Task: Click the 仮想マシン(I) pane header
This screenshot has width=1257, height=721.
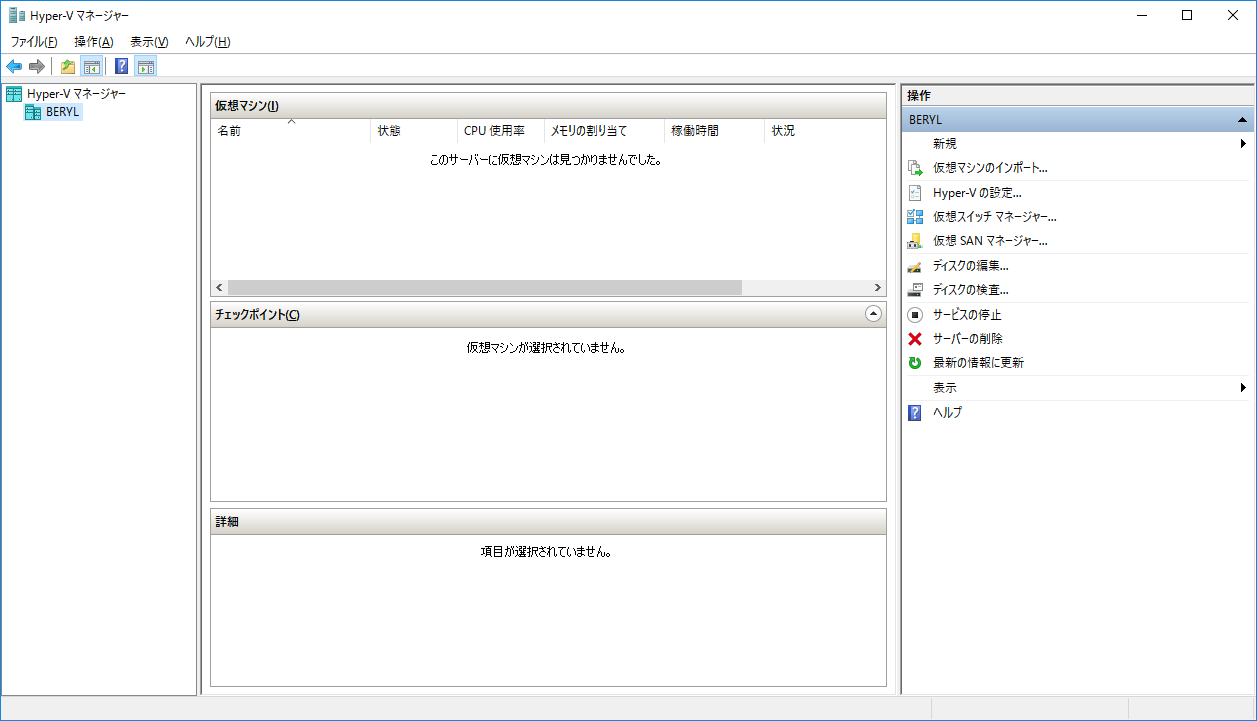Action: (x=548, y=105)
